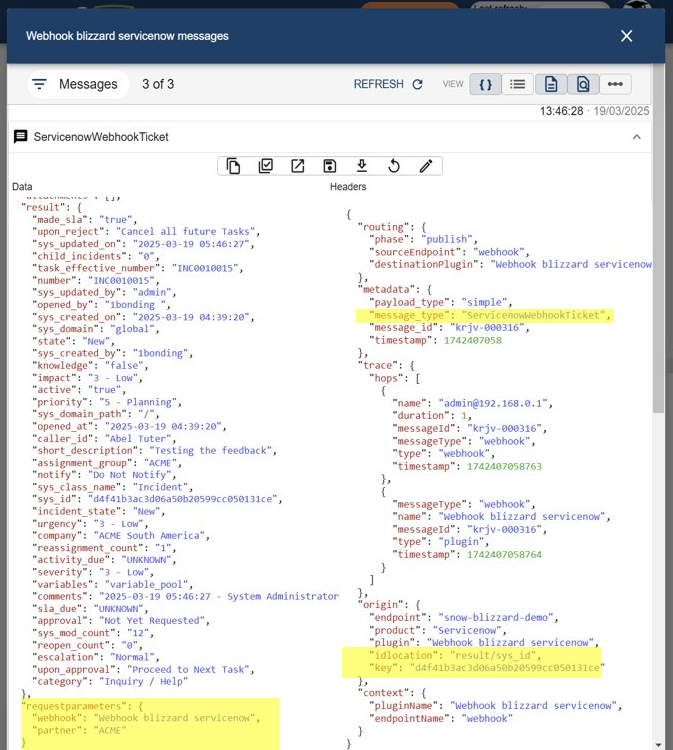Click the '3 of 3' message counter
Image resolution: width=673 pixels, height=750 pixels.
click(x=158, y=84)
